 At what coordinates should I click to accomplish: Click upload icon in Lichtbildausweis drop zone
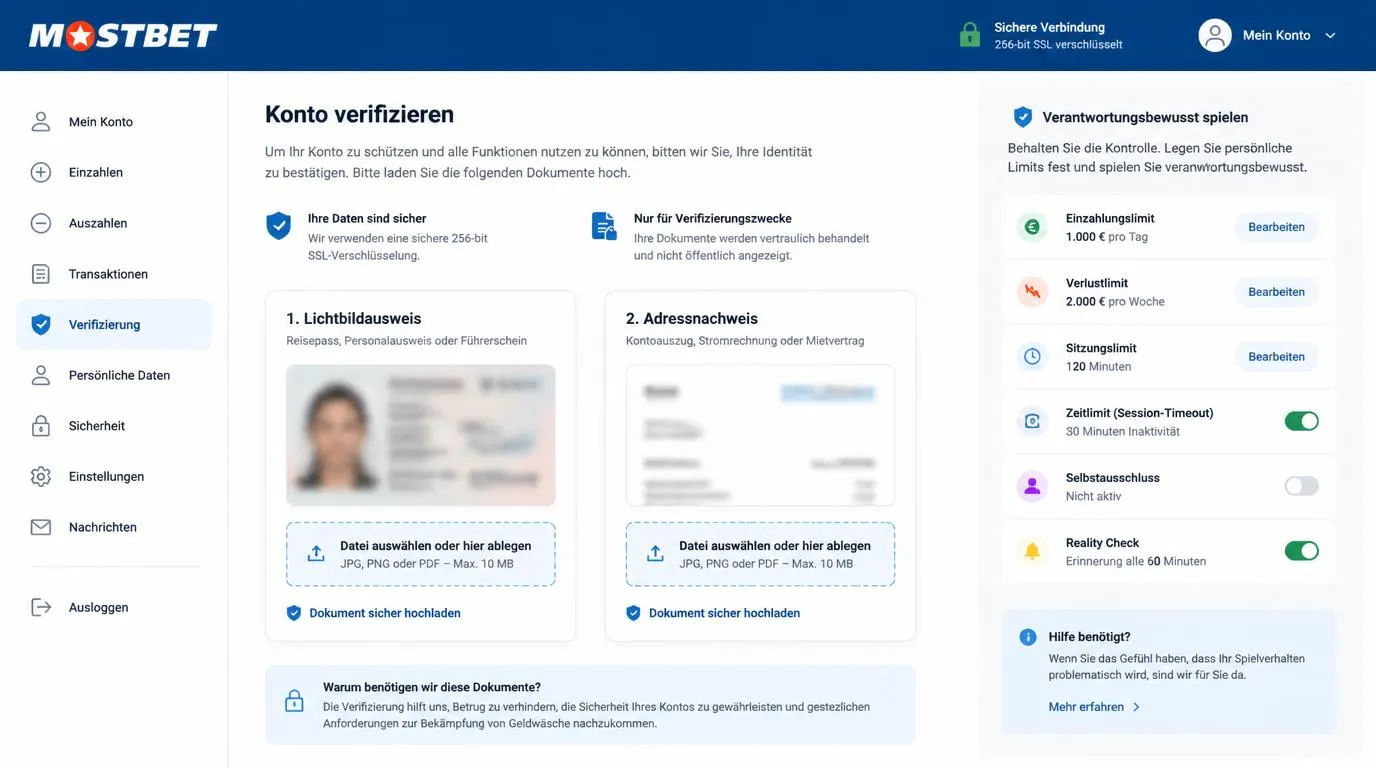[x=316, y=554]
